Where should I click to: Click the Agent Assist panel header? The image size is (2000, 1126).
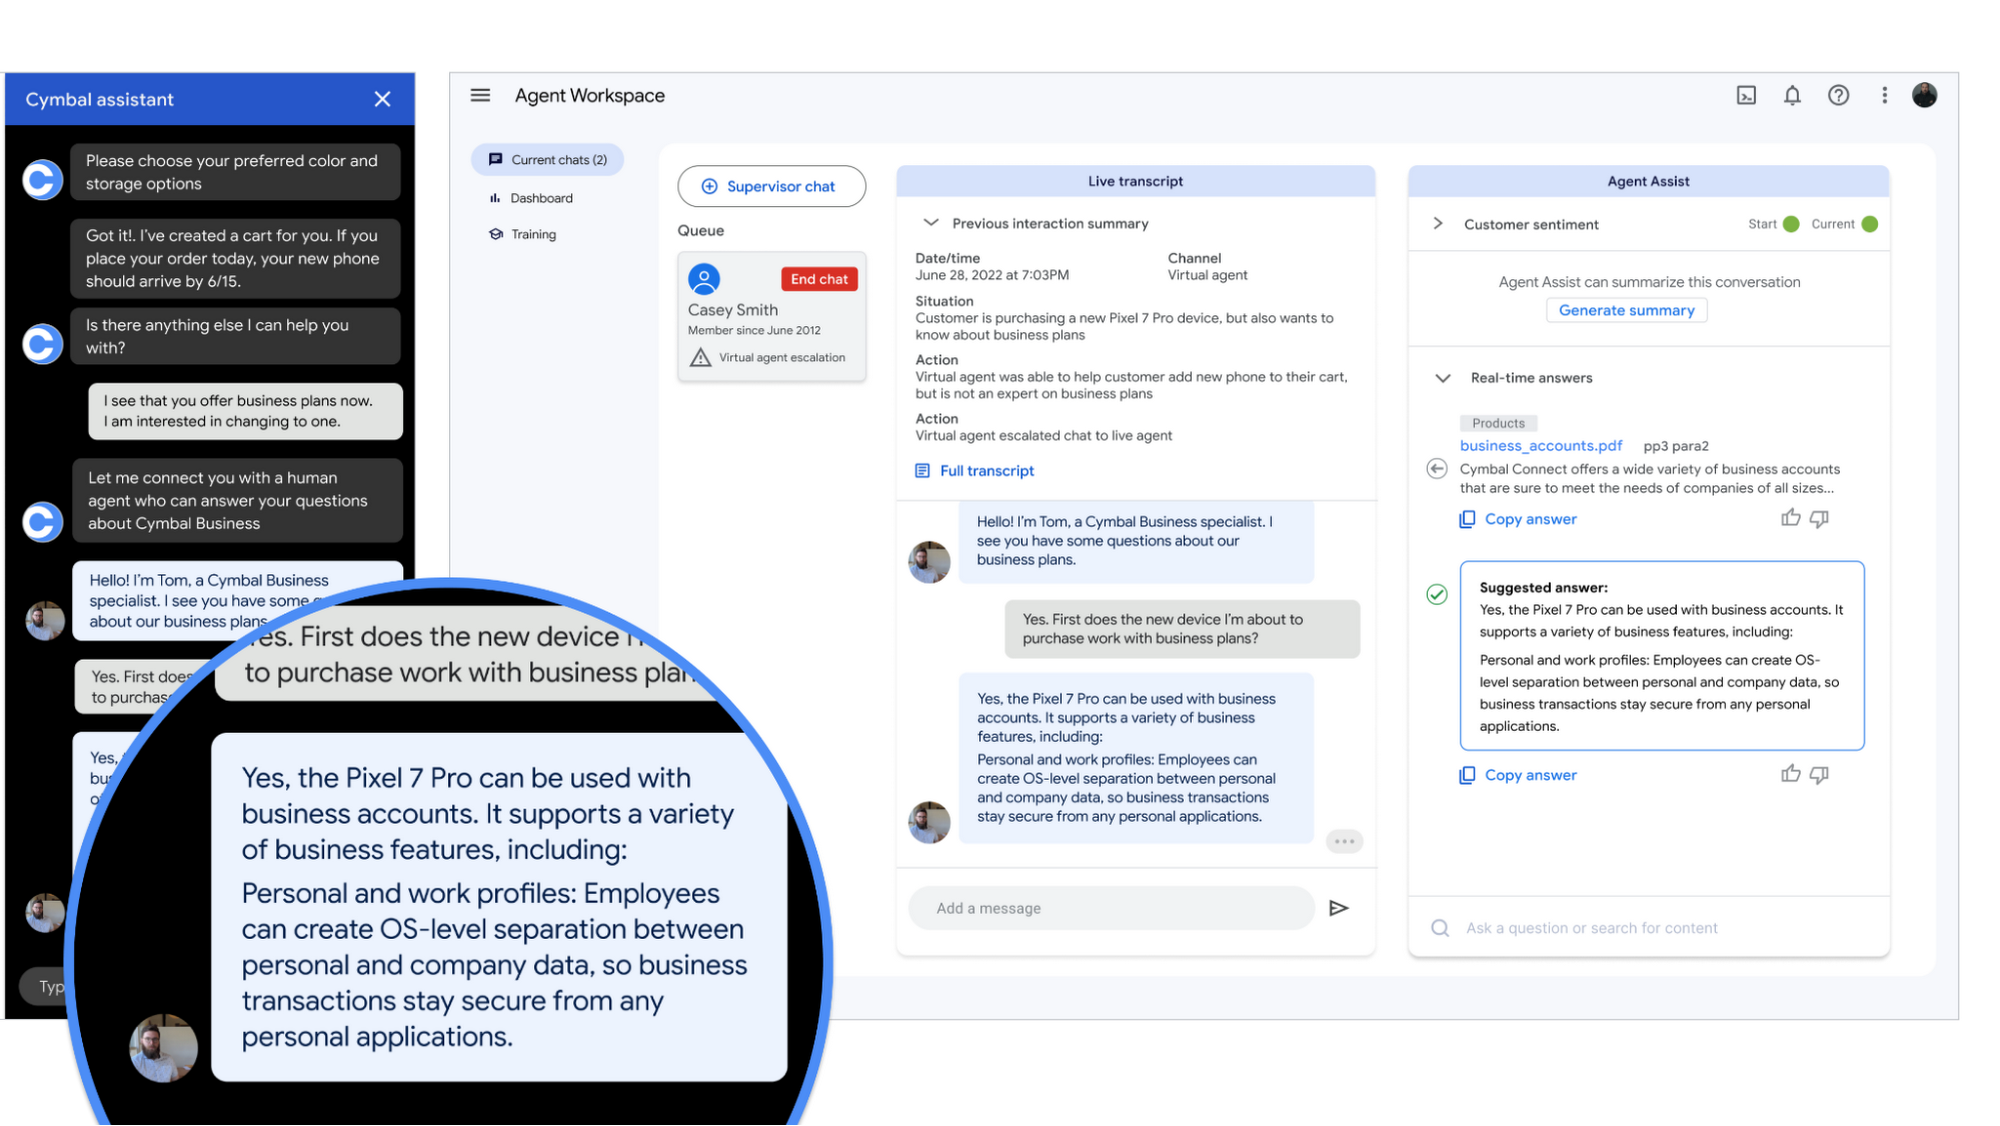[1648, 181]
